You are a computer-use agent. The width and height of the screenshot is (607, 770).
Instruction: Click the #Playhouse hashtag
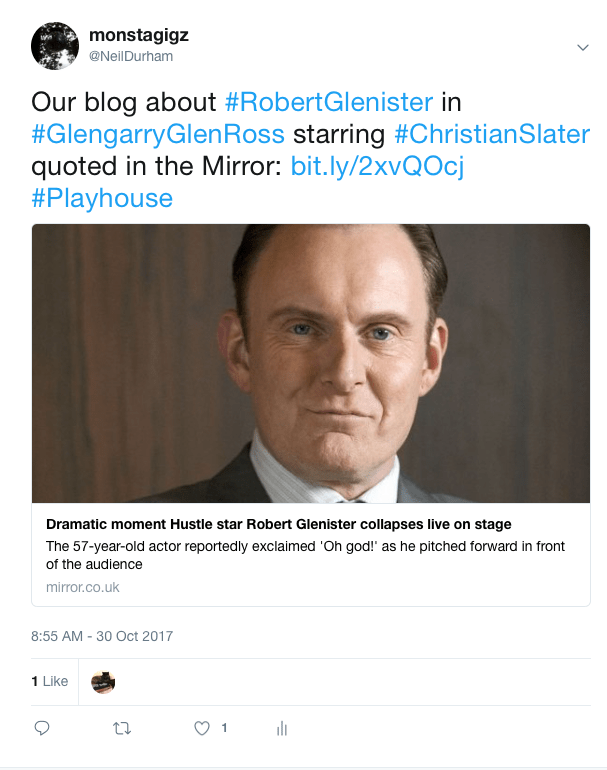click(x=102, y=198)
